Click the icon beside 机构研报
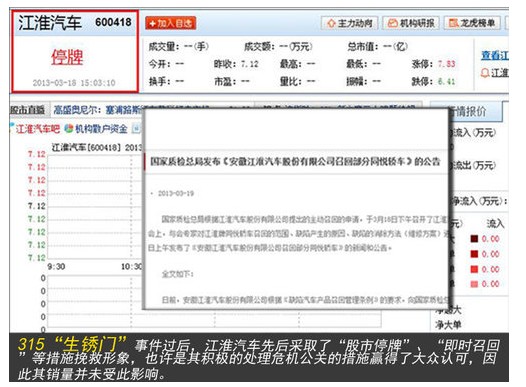Viewport: 526px width, 387px height. [x=392, y=23]
